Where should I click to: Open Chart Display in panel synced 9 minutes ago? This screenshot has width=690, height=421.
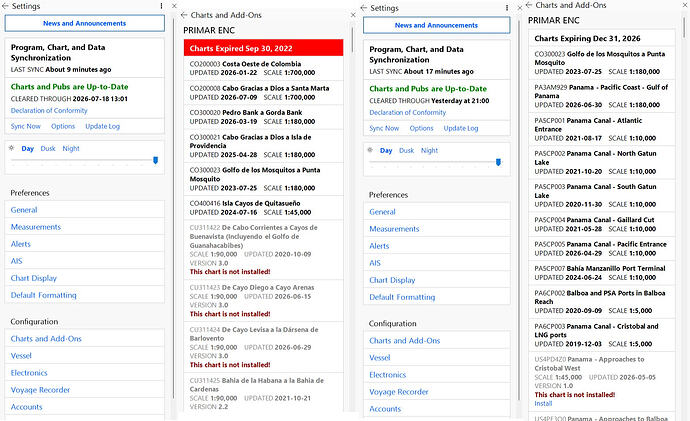click(x=84, y=278)
